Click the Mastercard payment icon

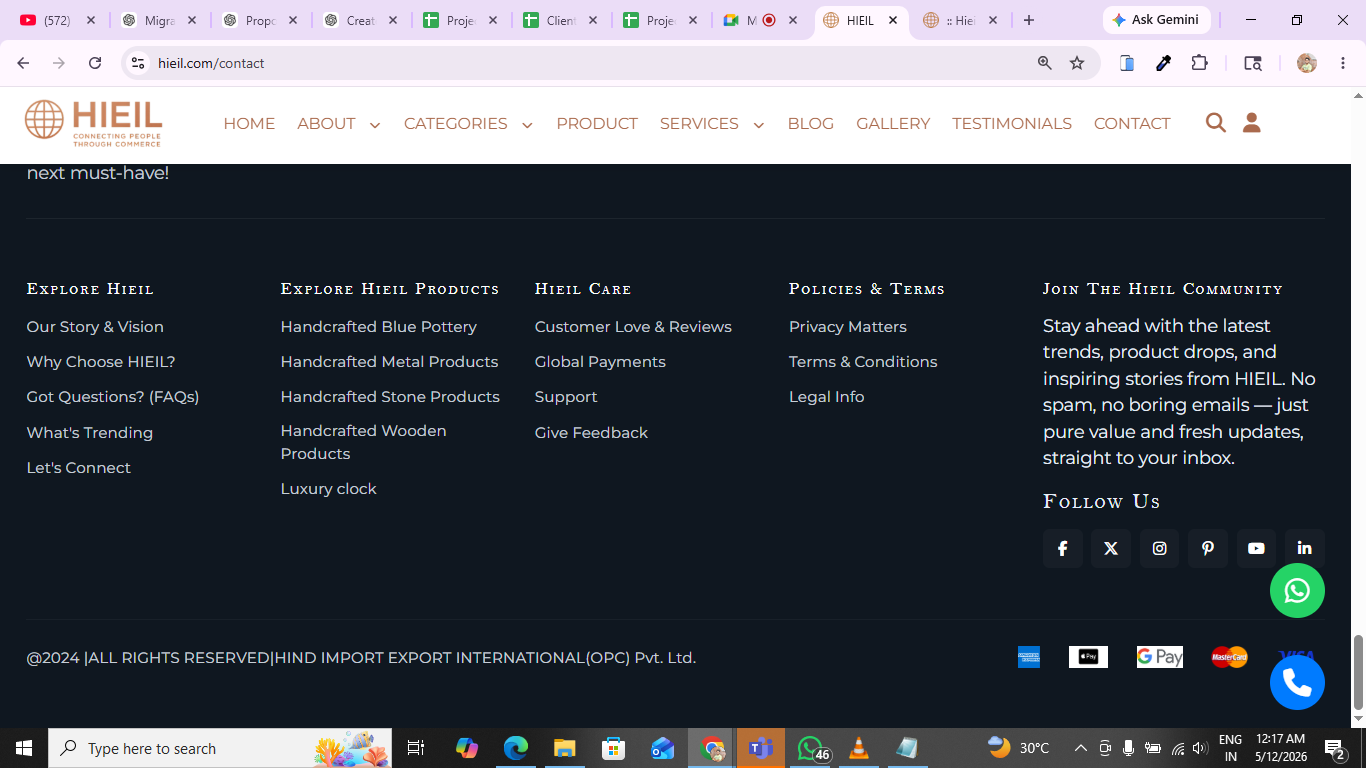click(1229, 657)
